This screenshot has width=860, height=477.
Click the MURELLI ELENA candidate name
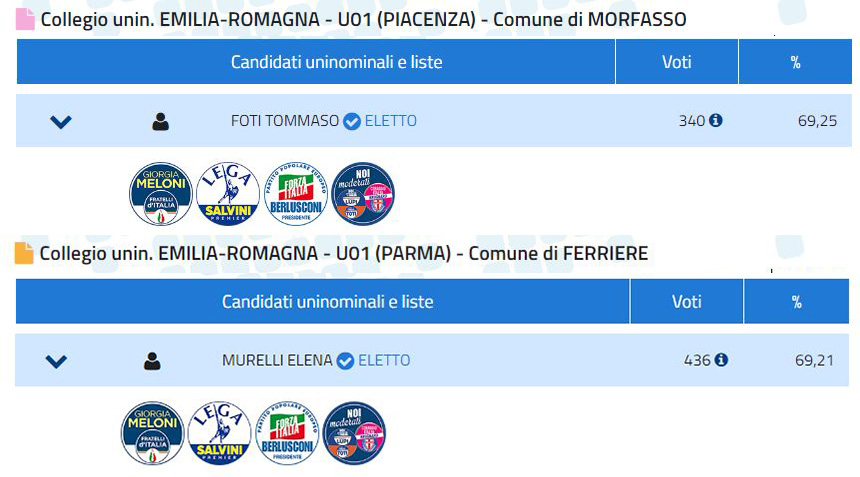[x=277, y=360]
